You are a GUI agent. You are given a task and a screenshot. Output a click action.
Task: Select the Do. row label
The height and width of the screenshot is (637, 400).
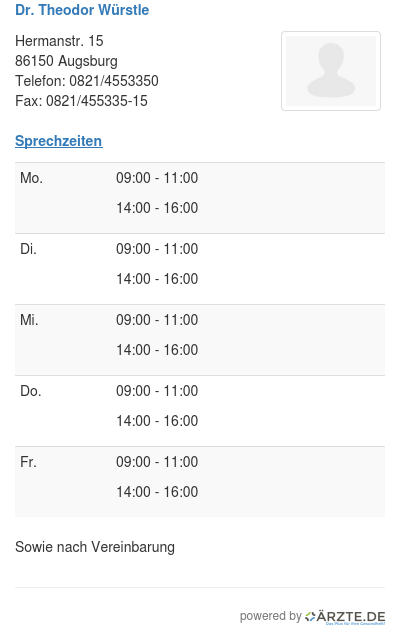tap(31, 391)
